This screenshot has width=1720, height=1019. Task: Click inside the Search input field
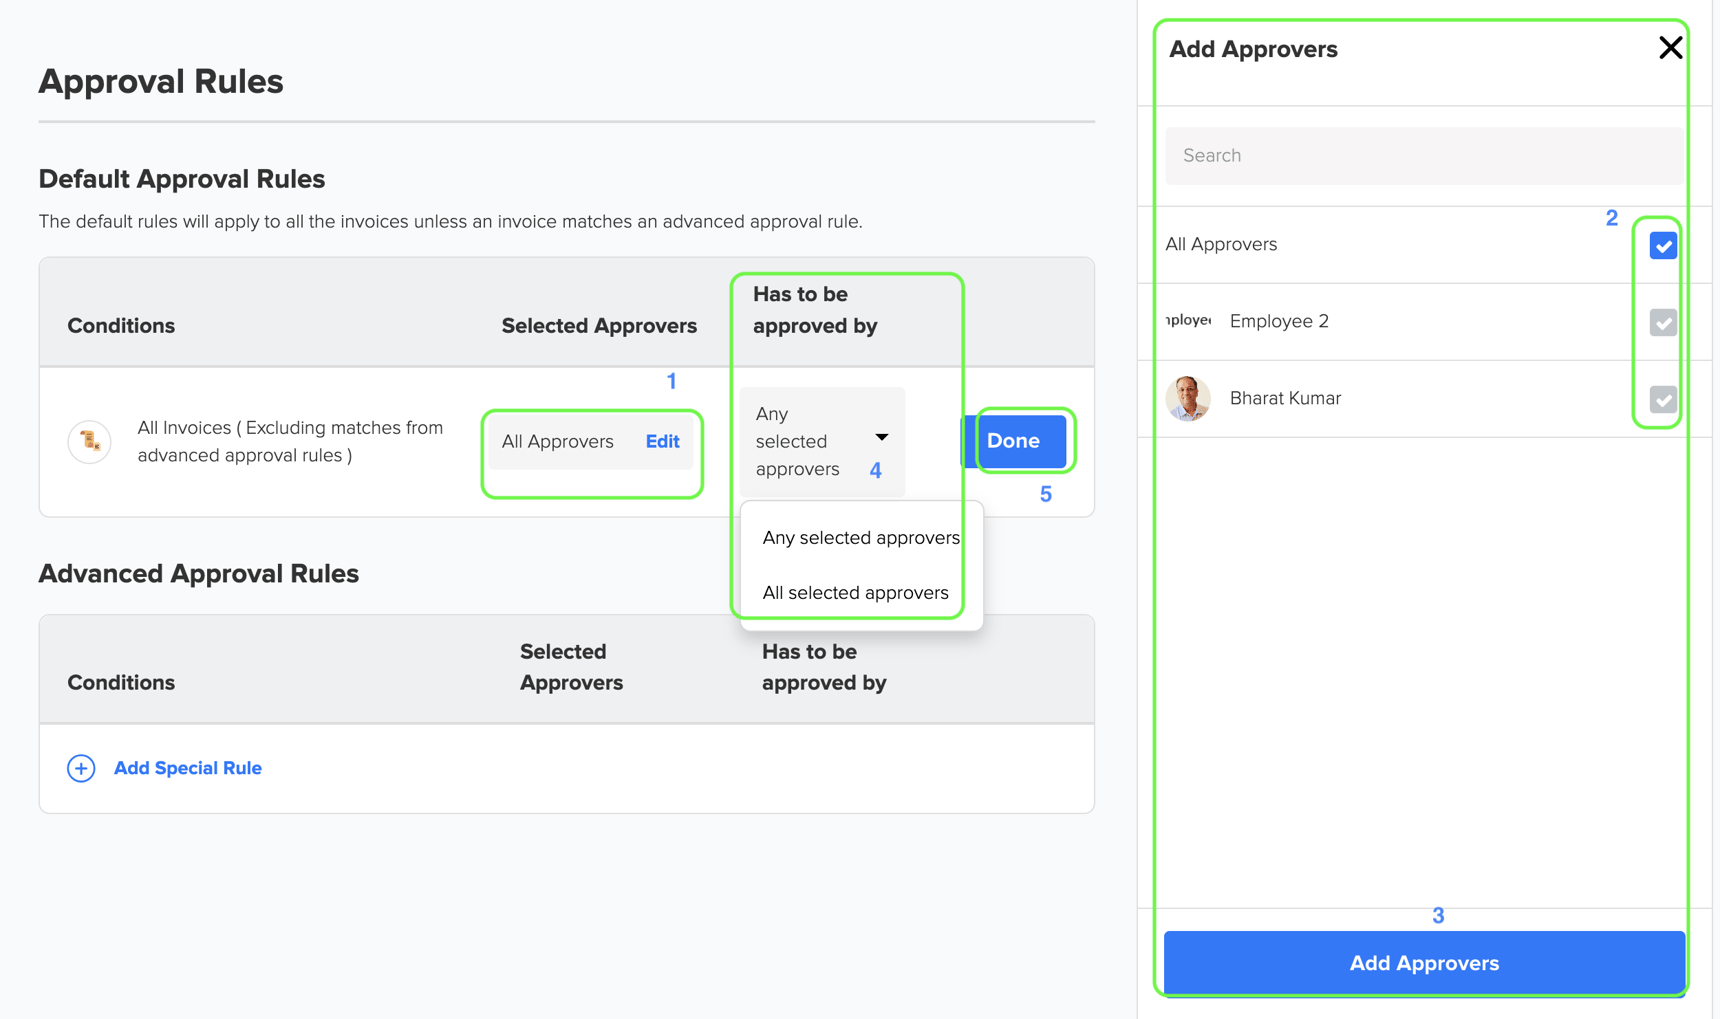point(1420,156)
